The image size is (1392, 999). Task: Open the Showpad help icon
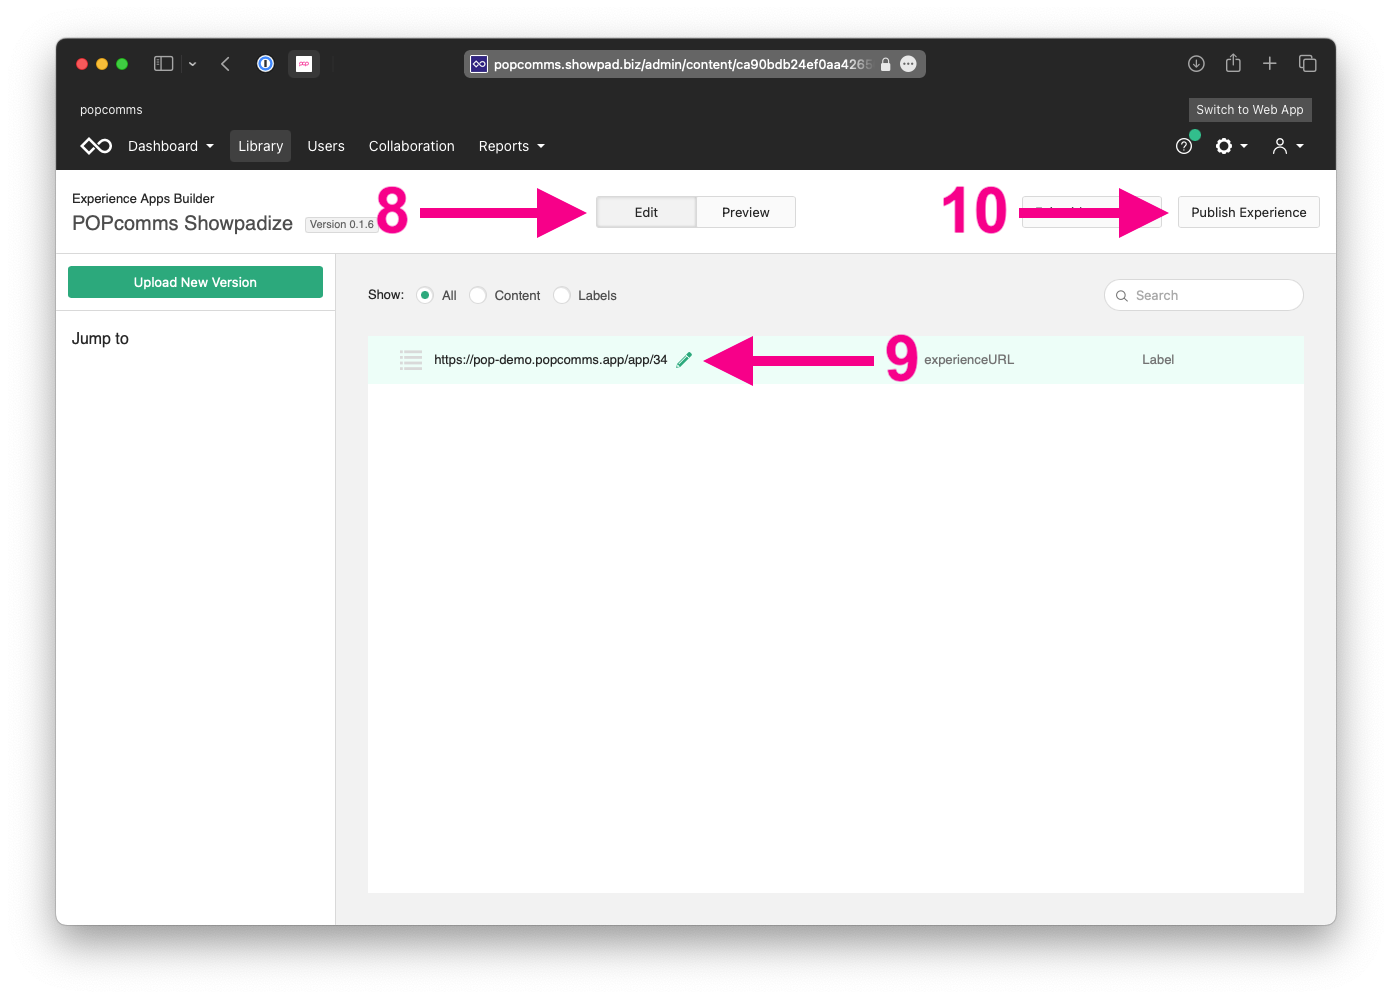tap(1184, 146)
